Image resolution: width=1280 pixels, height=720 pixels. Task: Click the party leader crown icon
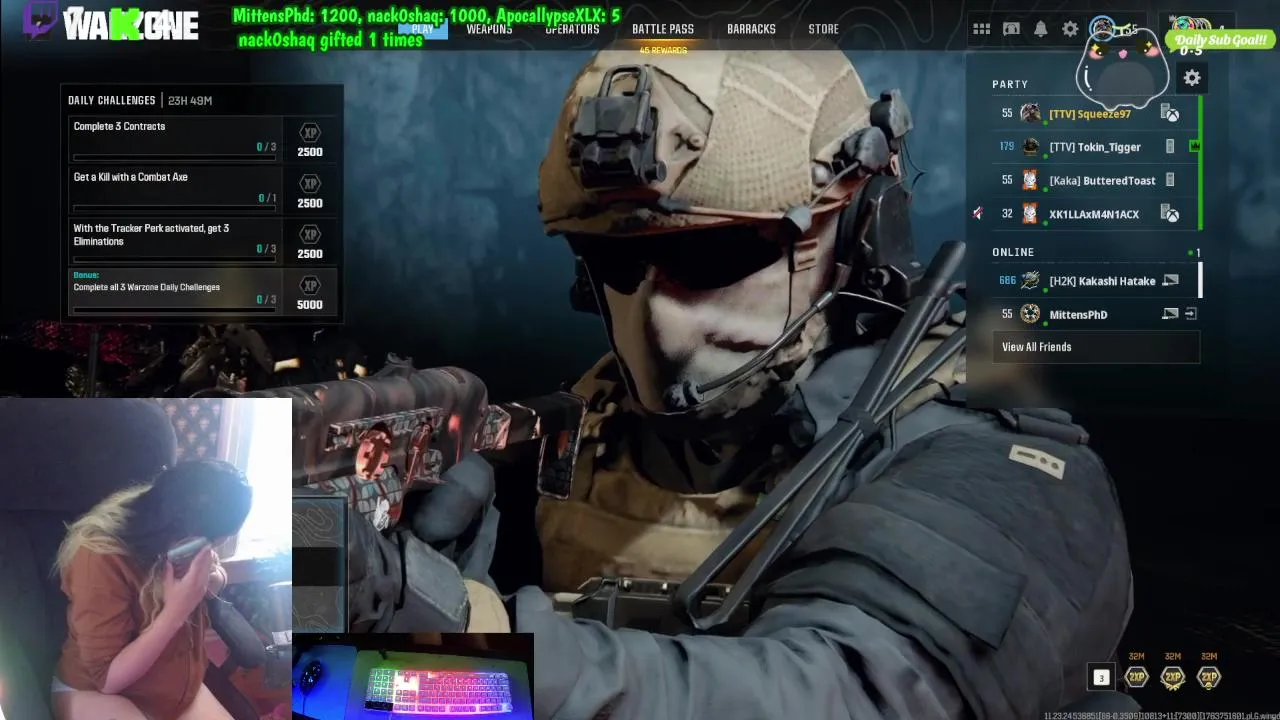[1194, 146]
